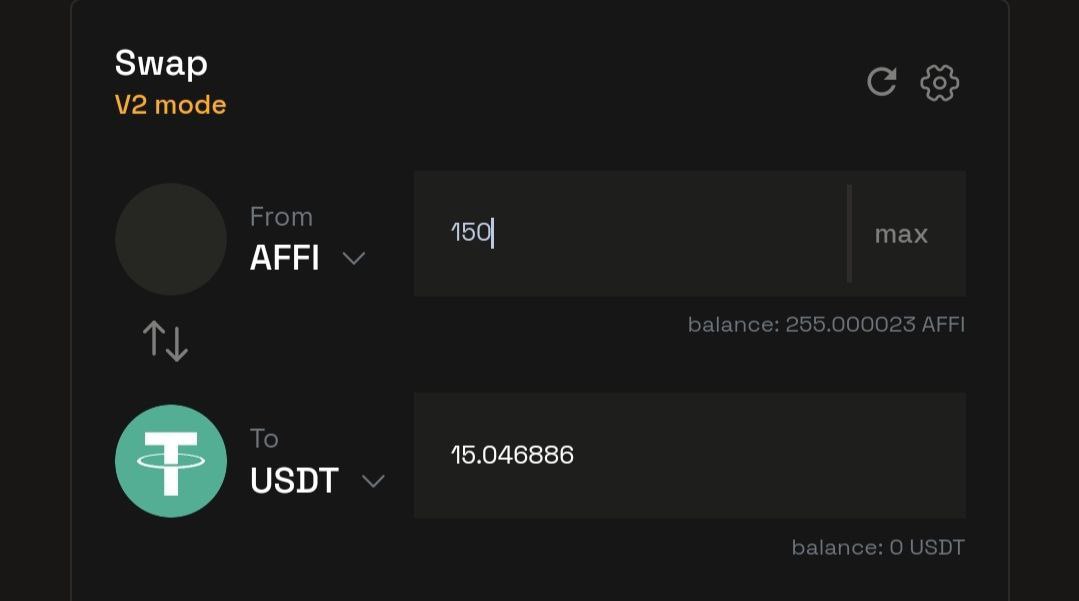This screenshot has height=601, width=1079.
Task: Click the swap direction arrows icon
Action: pos(166,342)
